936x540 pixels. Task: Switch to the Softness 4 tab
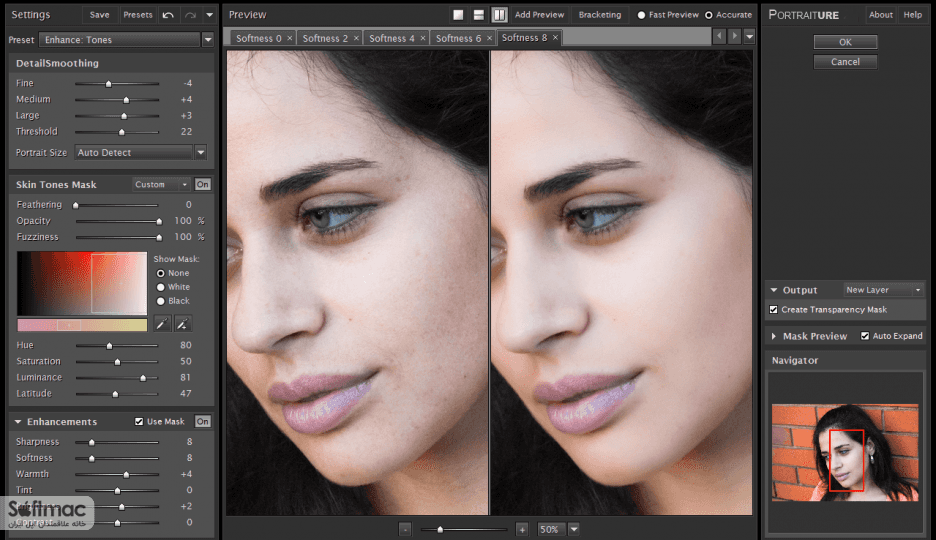click(392, 38)
